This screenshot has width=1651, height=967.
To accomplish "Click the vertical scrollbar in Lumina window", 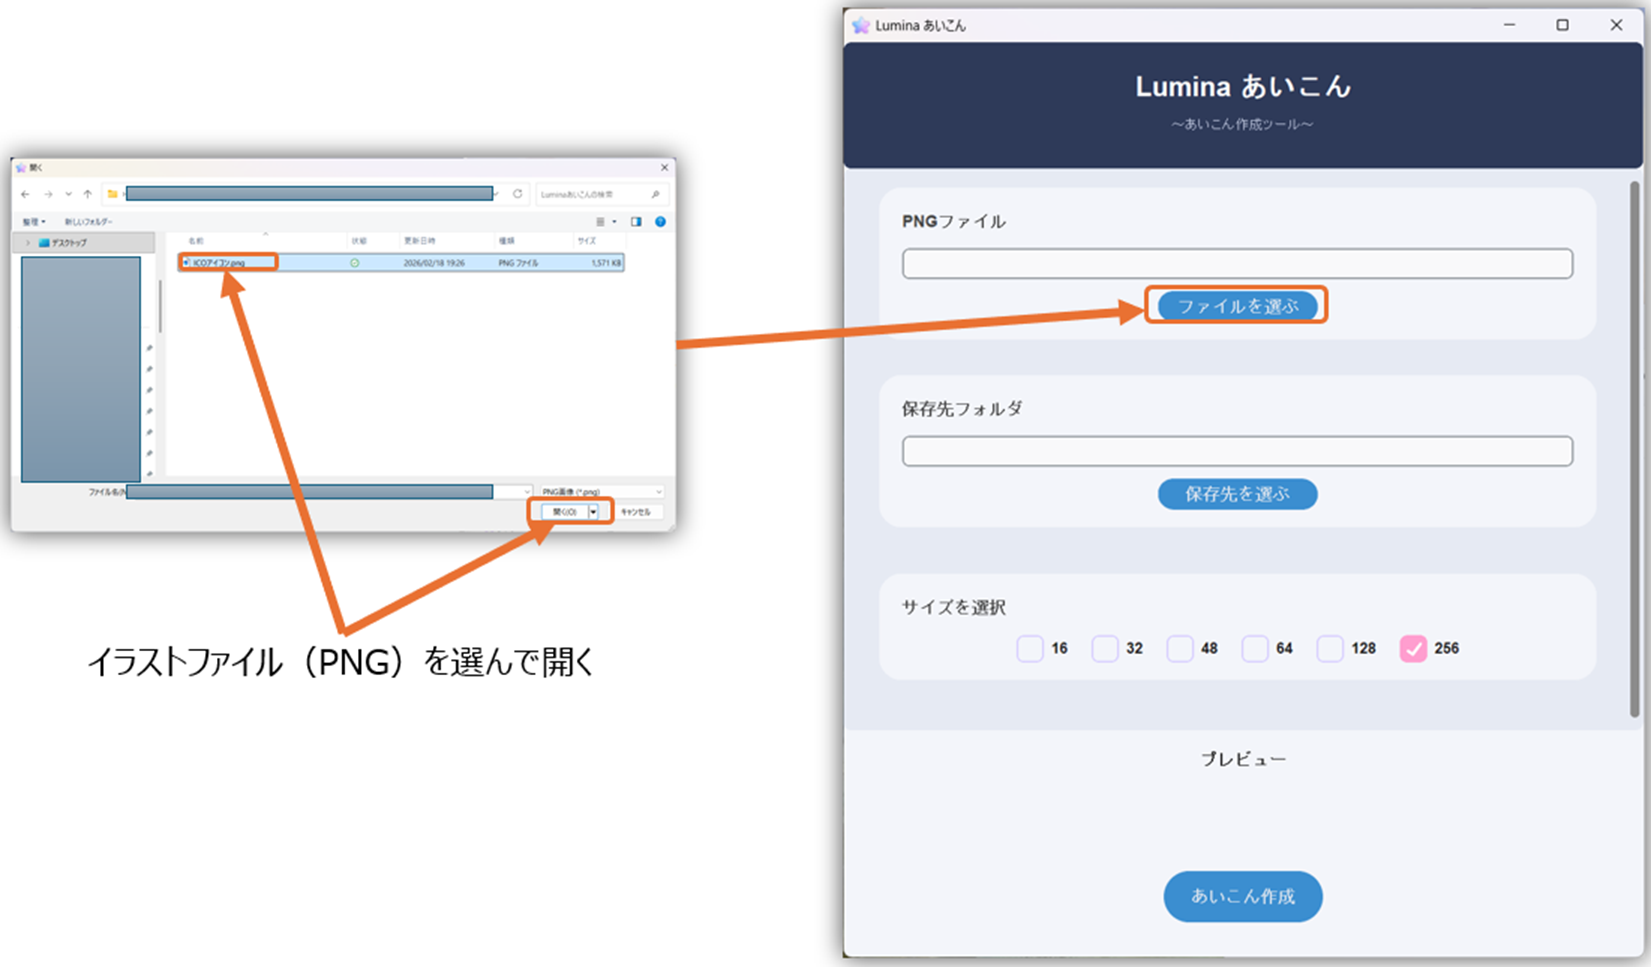I will (1635, 450).
